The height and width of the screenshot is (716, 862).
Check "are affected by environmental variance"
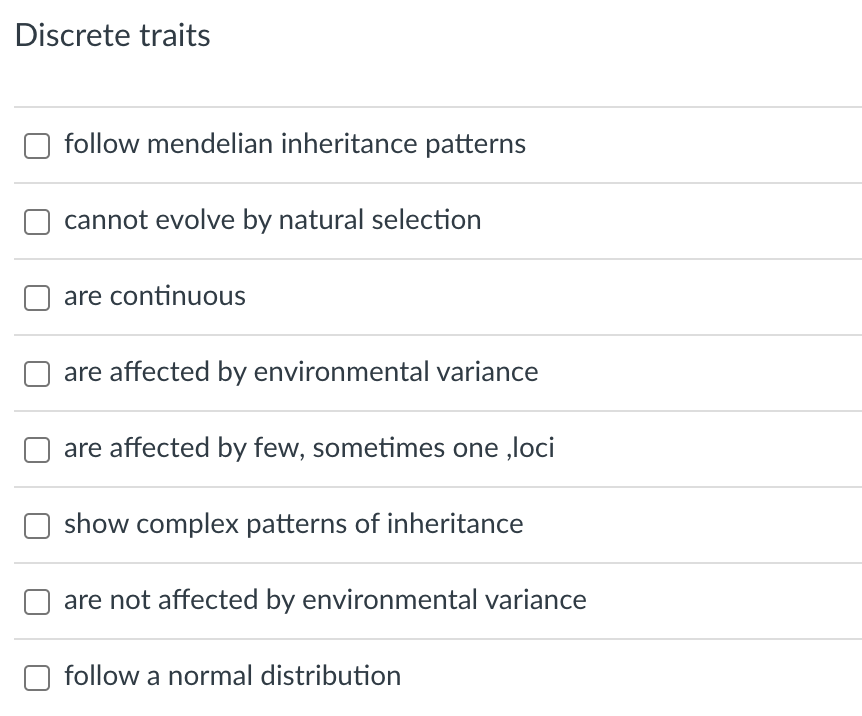[37, 373]
